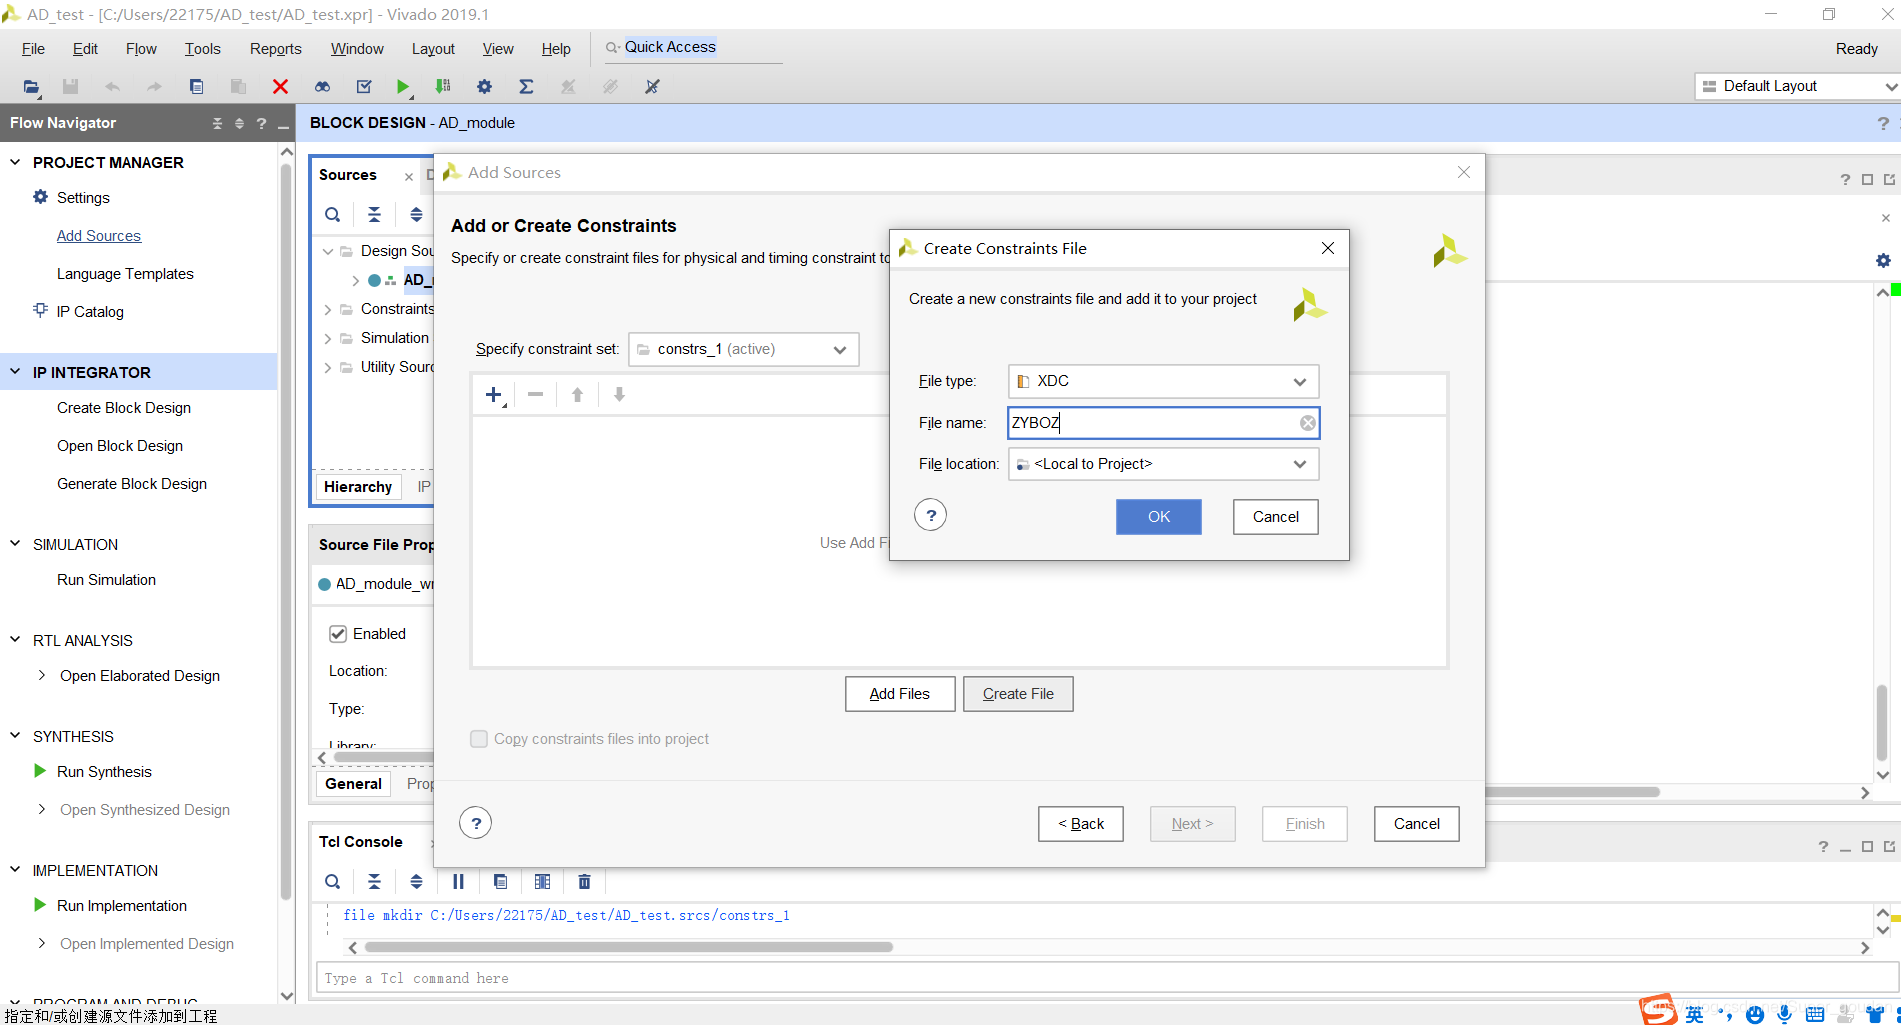Expand the Design Sources tree node

tap(328, 251)
